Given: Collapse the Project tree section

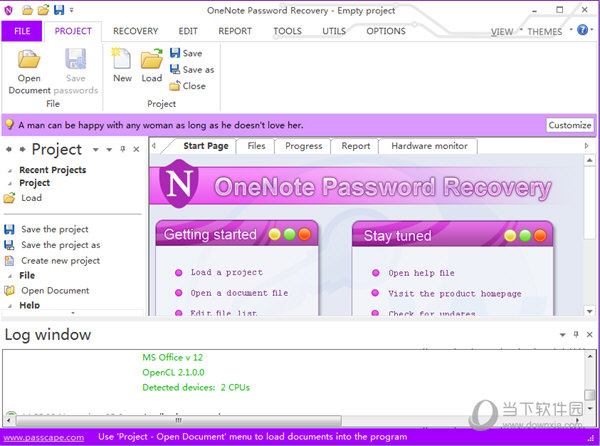Looking at the screenshot, I should coord(10,184).
